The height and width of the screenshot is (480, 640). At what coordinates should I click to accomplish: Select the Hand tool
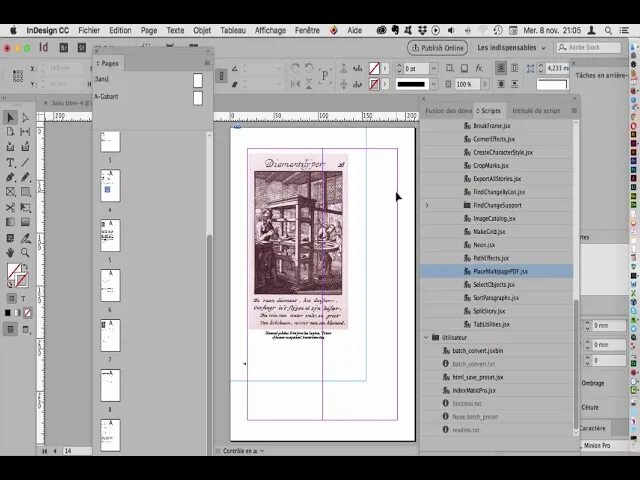[10, 252]
